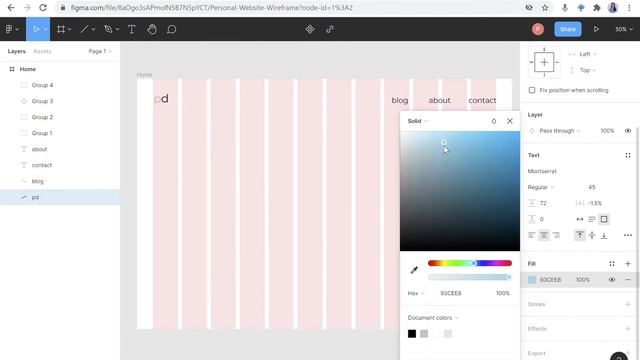Align text right

pyautogui.click(x=556, y=235)
